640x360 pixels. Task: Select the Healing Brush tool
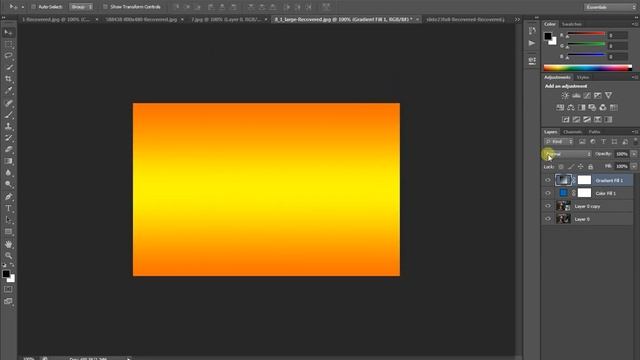coord(9,102)
